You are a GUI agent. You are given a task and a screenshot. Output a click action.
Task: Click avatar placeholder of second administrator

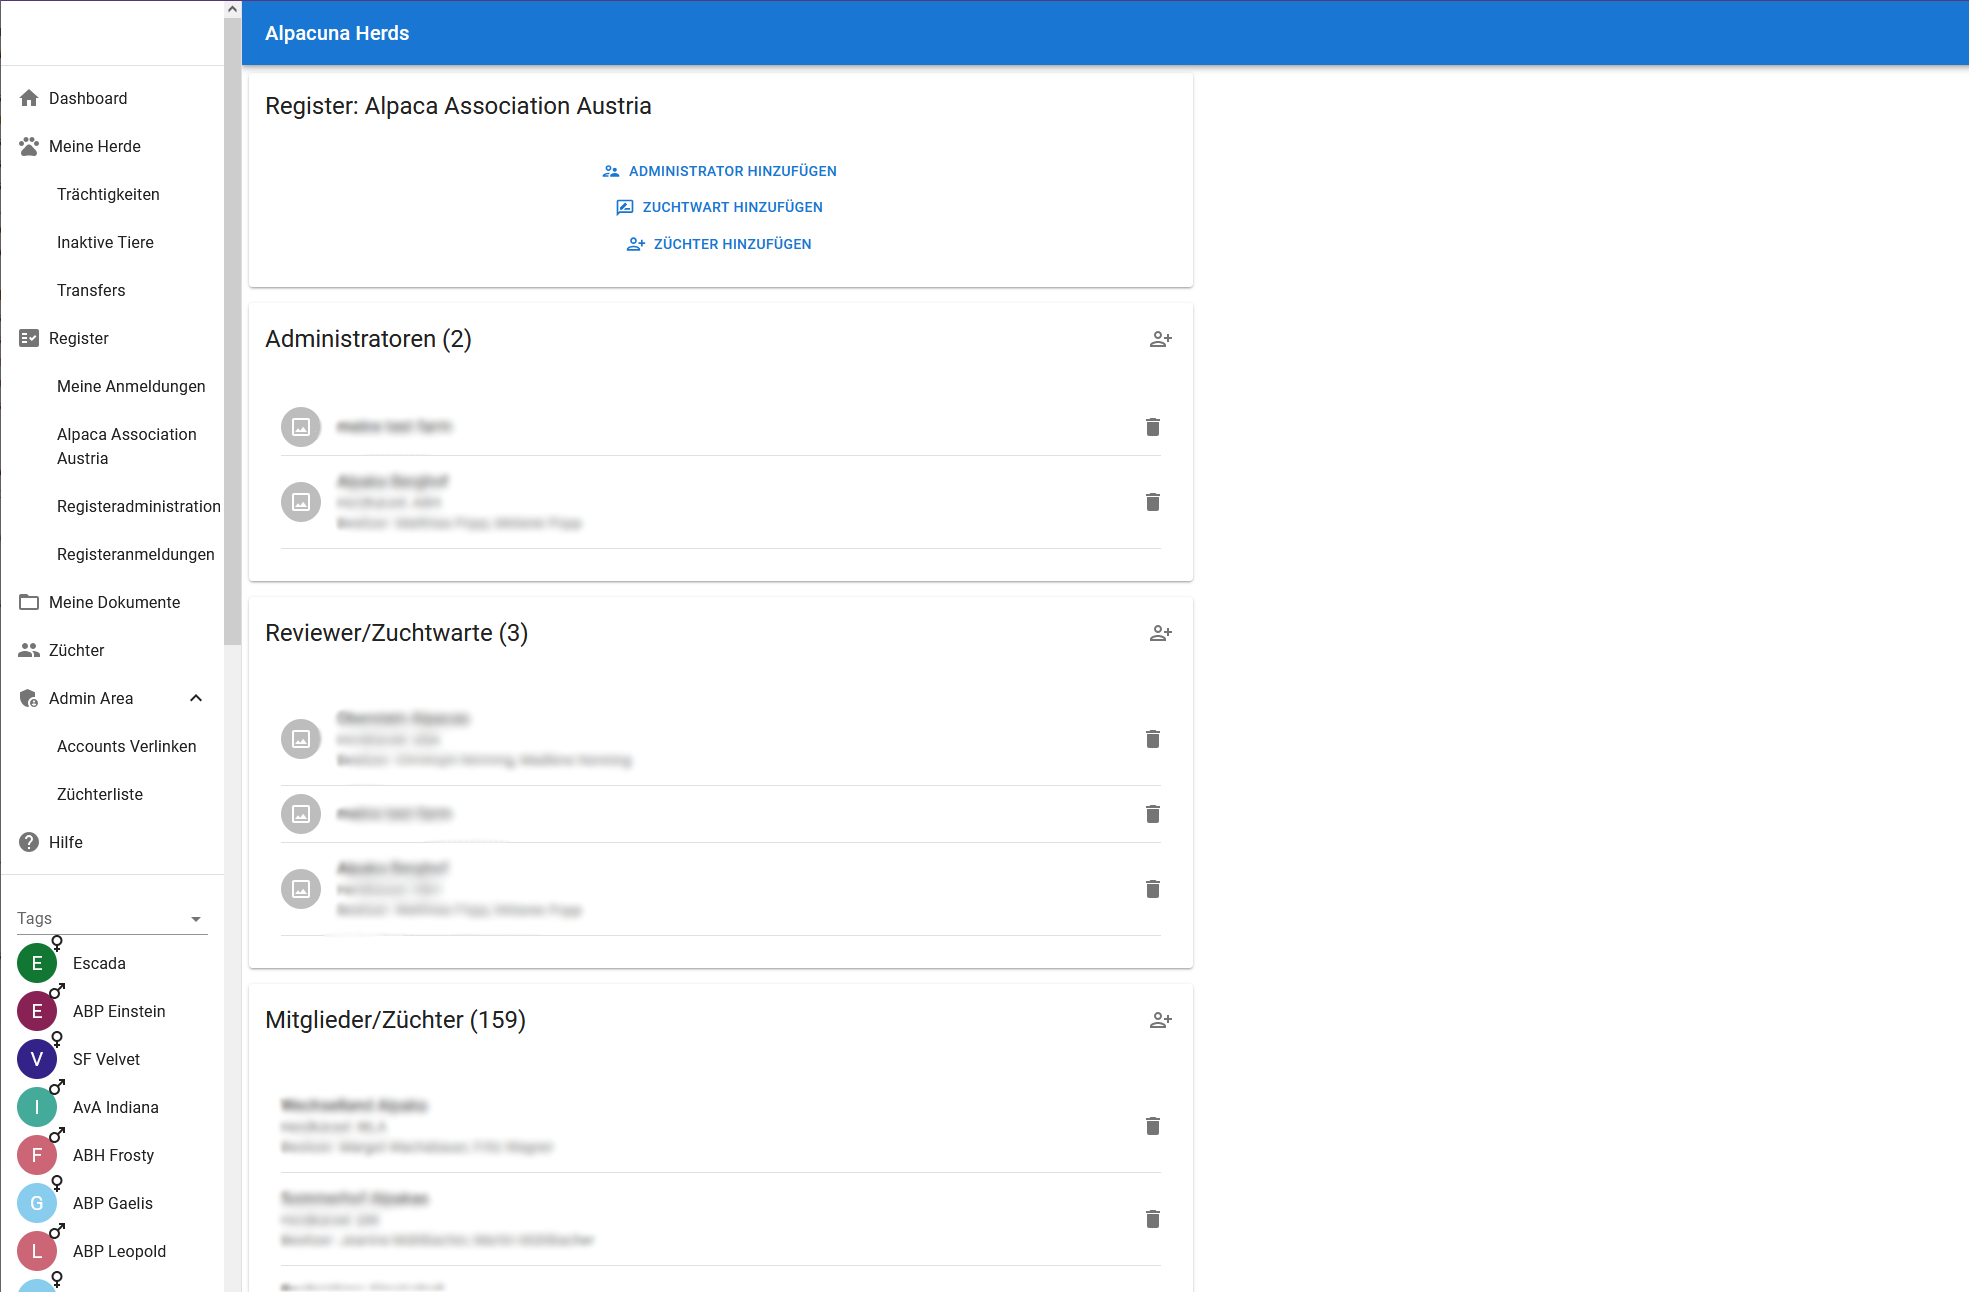301,502
